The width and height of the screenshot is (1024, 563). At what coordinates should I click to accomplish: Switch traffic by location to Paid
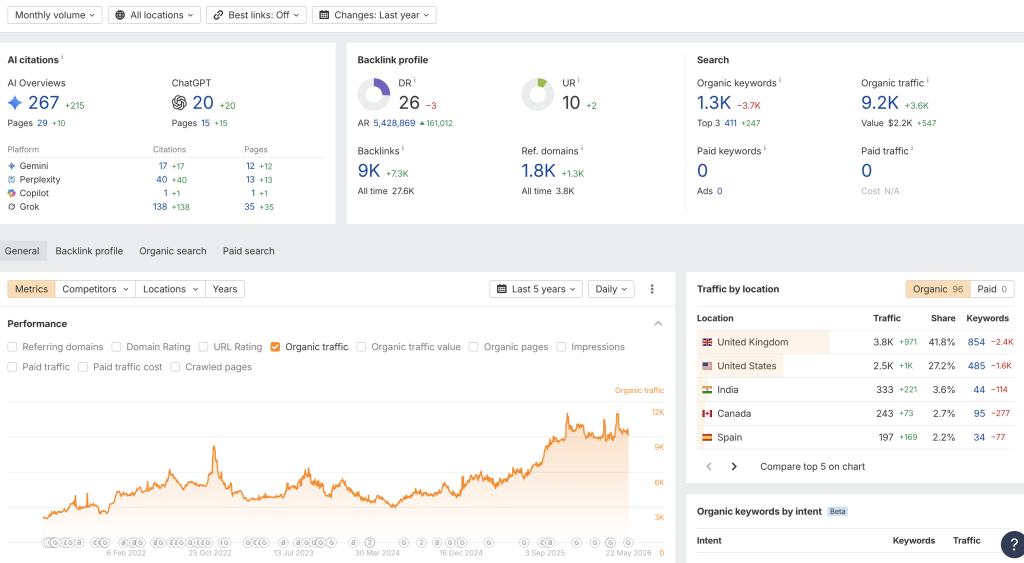click(x=993, y=289)
